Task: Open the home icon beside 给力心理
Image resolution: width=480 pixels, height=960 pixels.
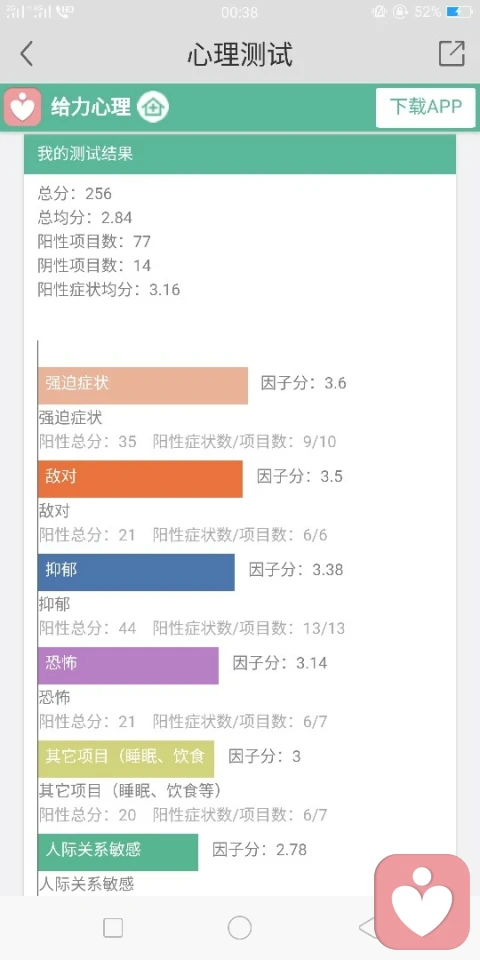Action: [x=152, y=108]
